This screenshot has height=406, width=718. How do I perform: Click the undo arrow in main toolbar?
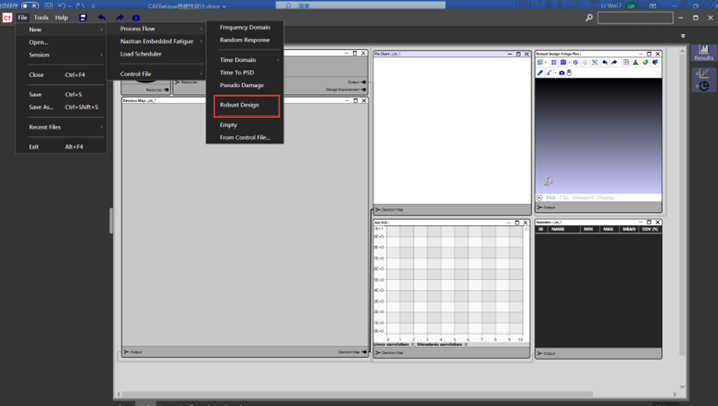tap(102, 17)
